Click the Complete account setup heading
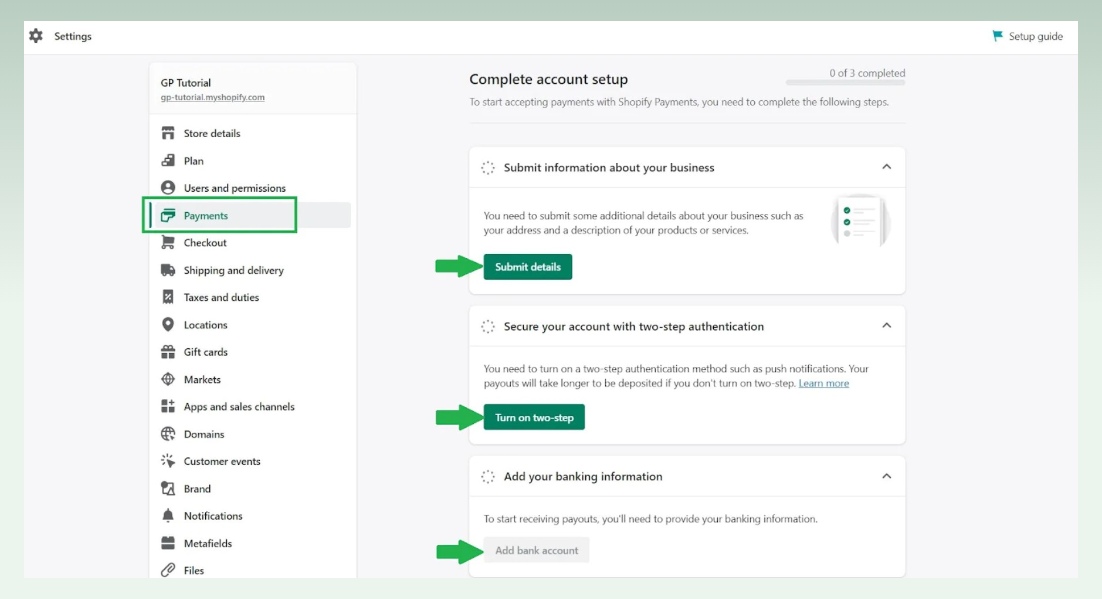The width and height of the screenshot is (1102, 599). [x=548, y=79]
